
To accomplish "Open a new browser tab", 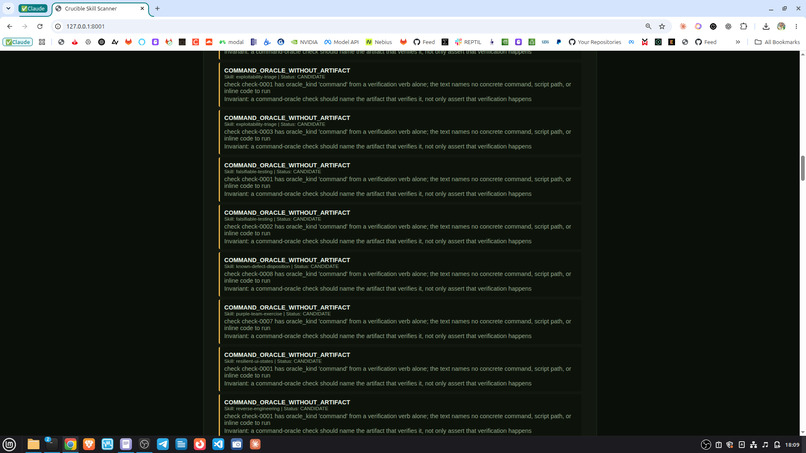I will click(x=157, y=8).
